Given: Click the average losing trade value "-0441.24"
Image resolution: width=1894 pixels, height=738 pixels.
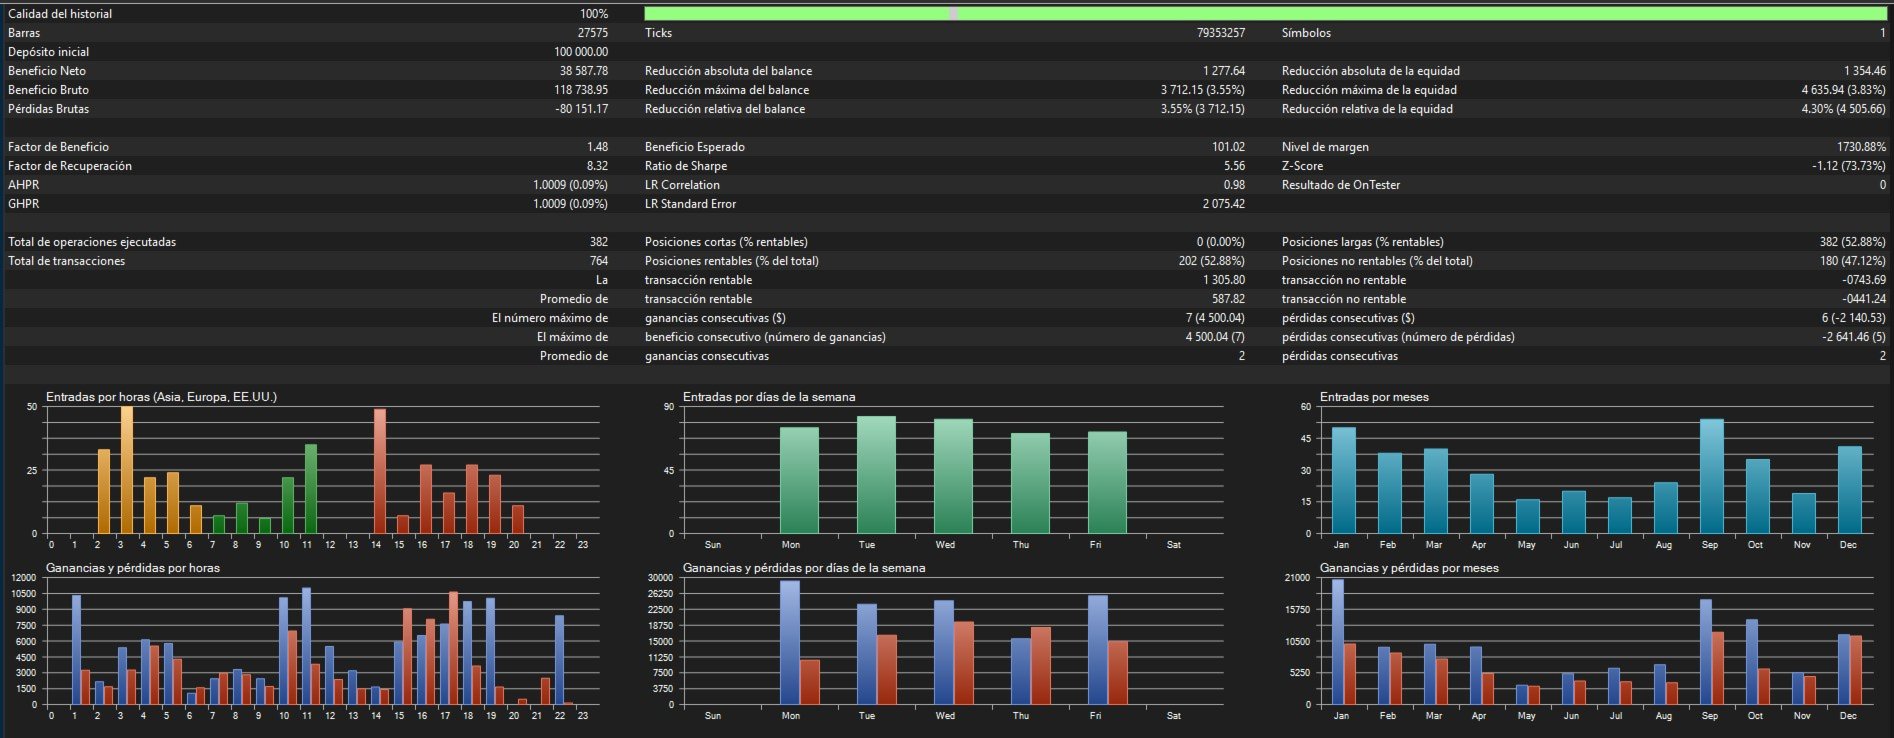Looking at the screenshot, I should [x=1864, y=299].
